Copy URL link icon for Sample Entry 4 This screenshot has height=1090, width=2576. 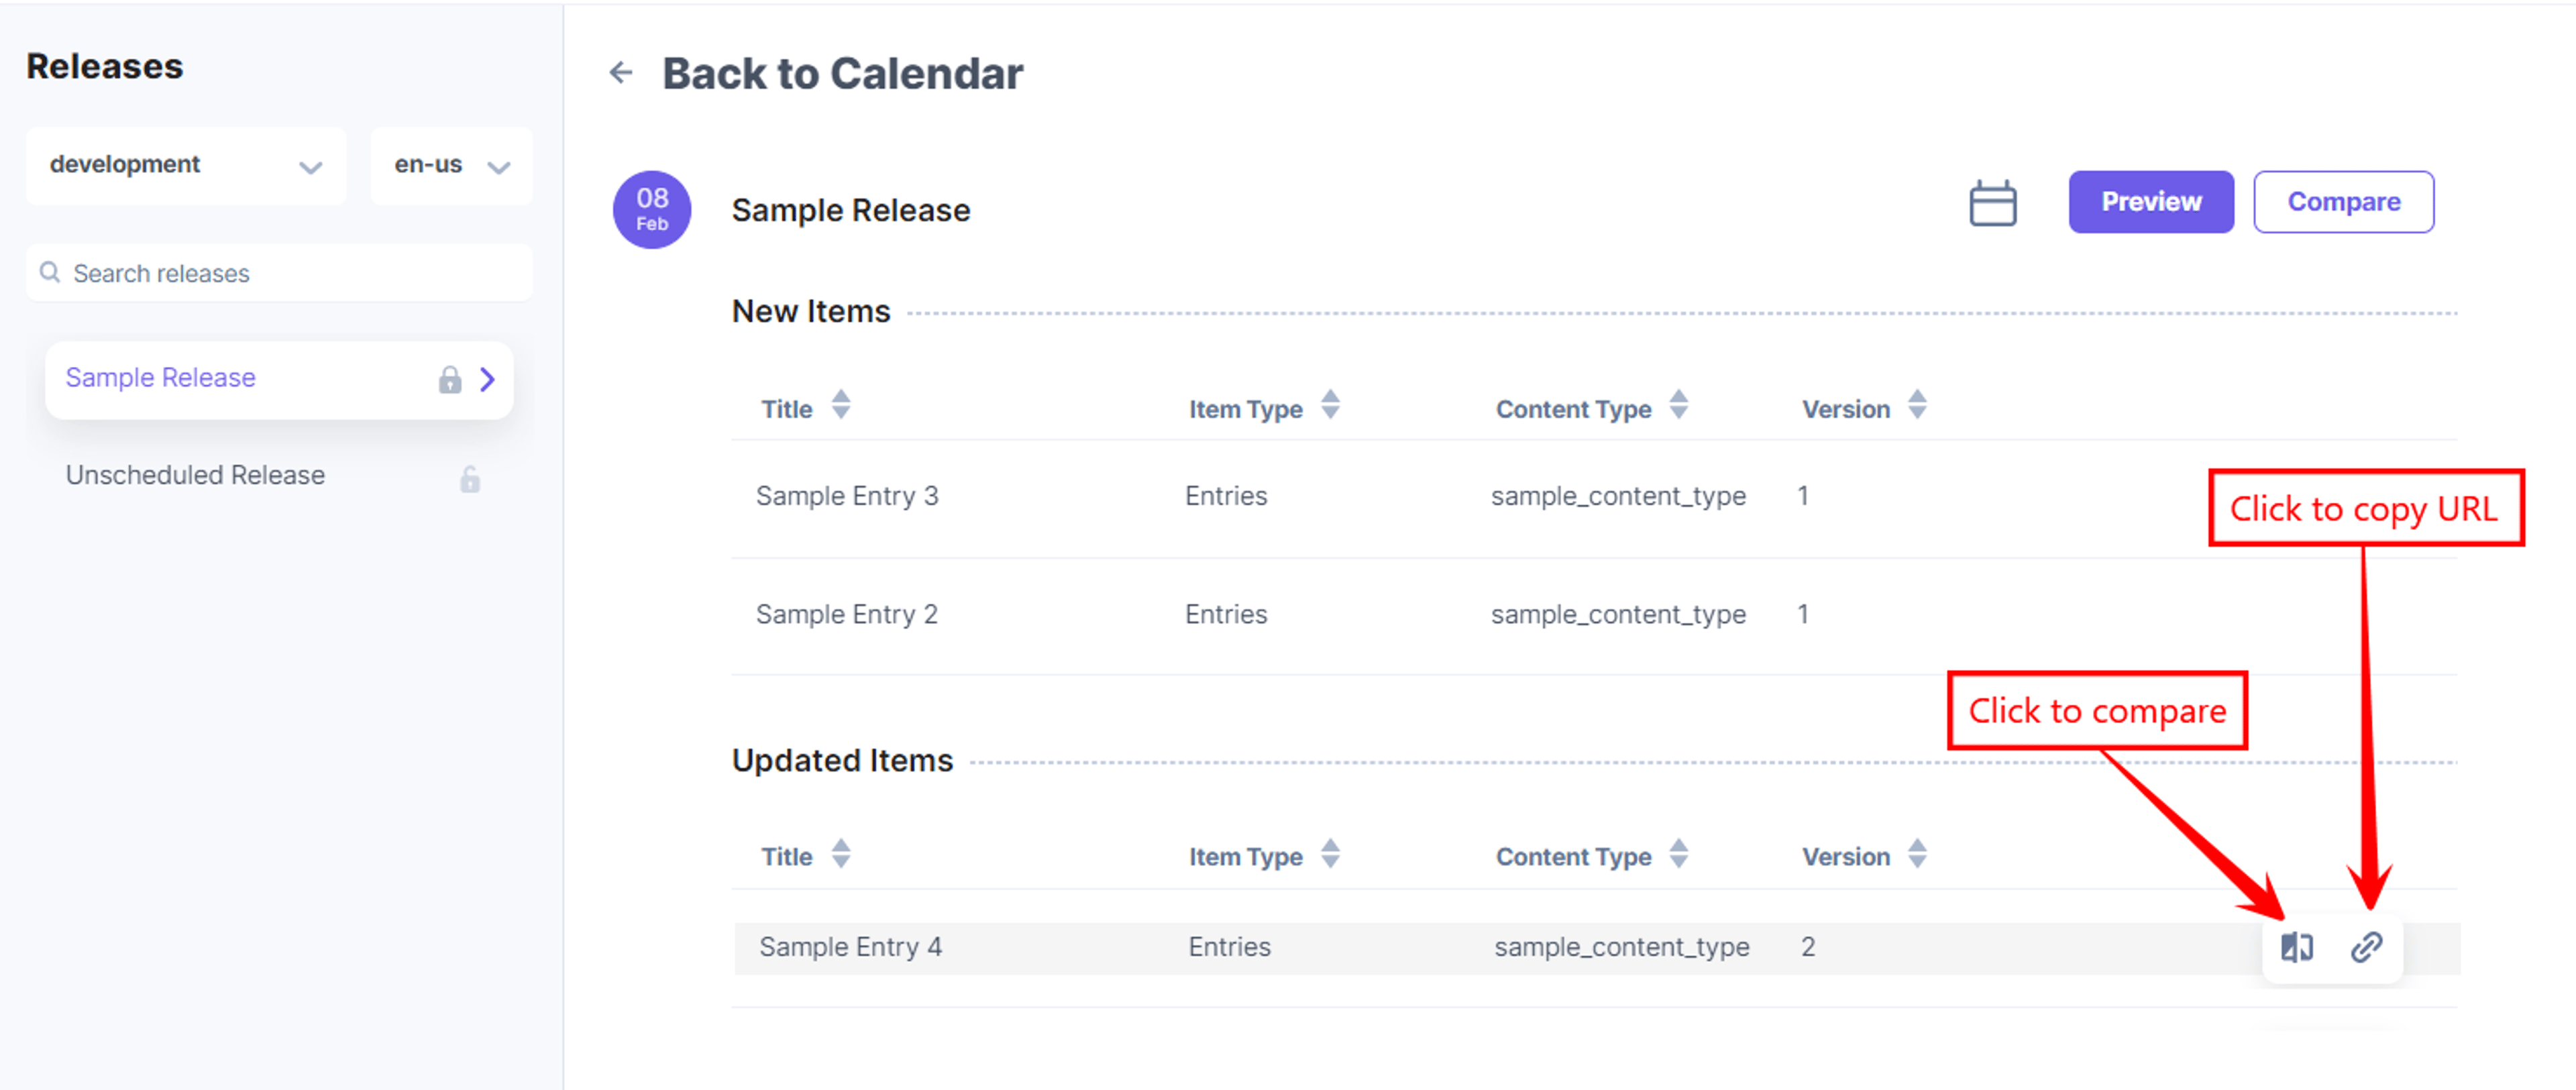click(x=2366, y=946)
